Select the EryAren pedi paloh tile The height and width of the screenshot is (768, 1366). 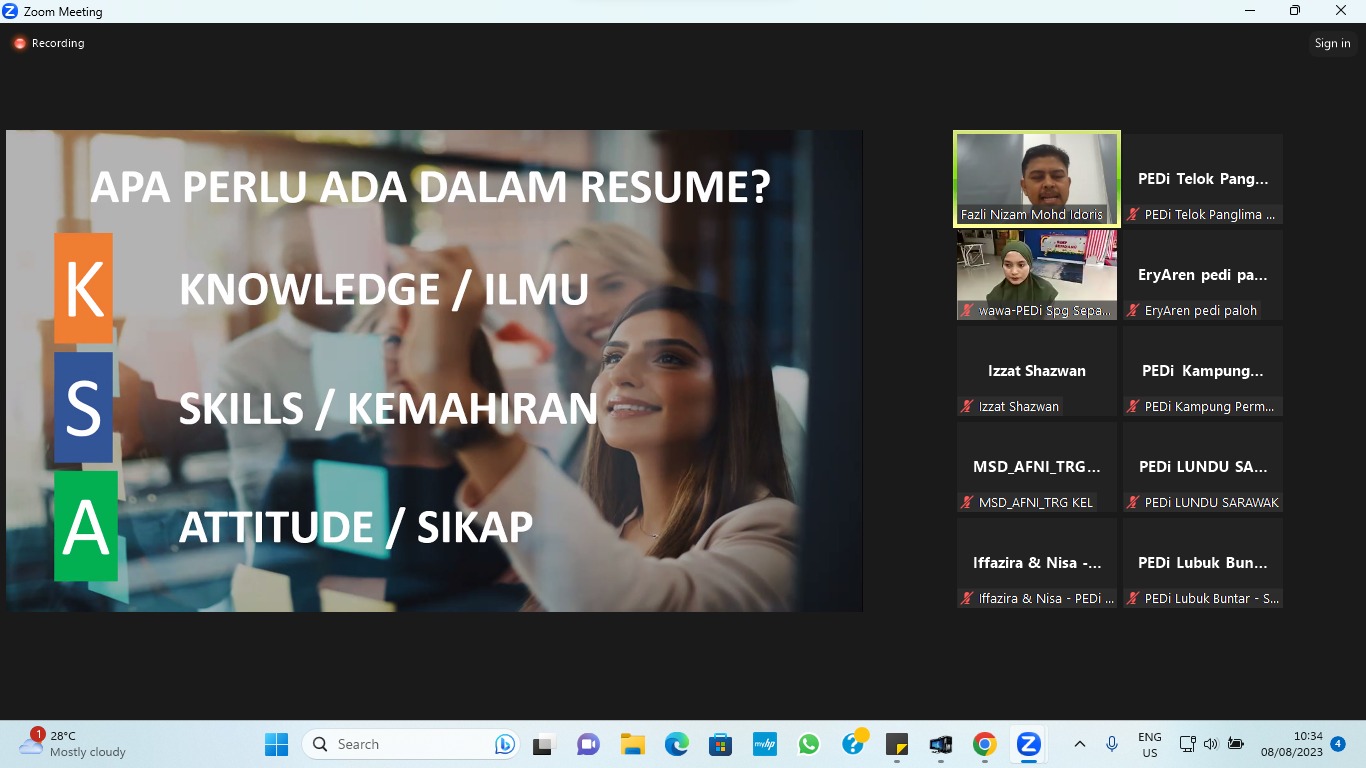[1203, 275]
